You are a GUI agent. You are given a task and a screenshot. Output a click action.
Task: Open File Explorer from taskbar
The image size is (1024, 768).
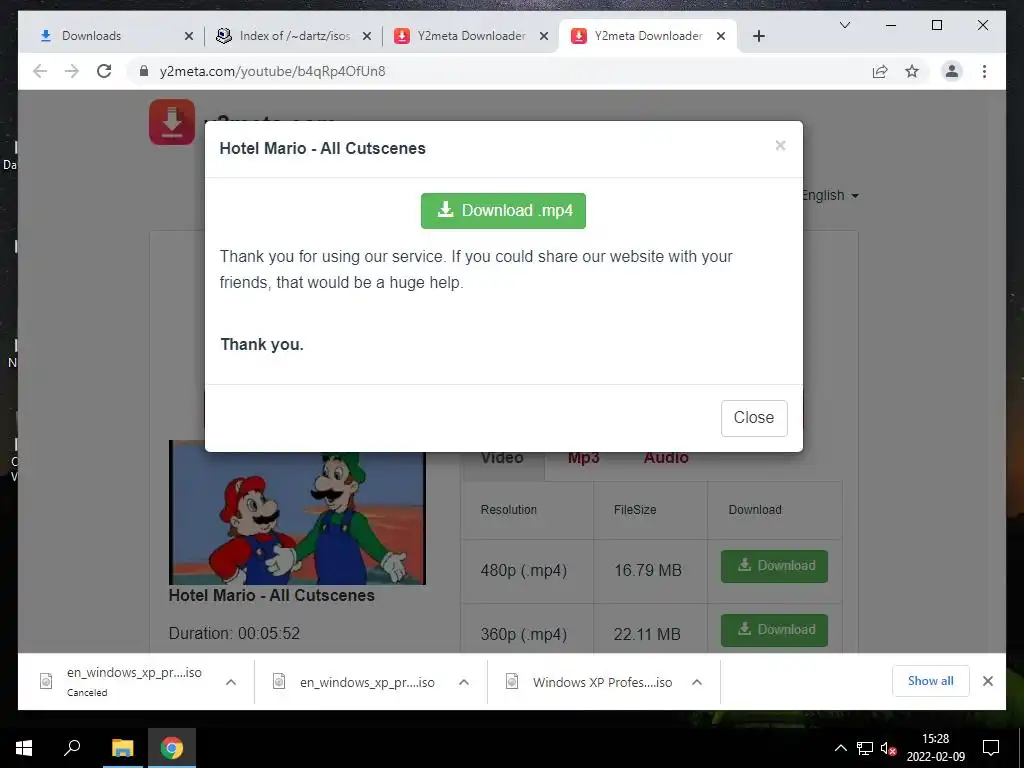pyautogui.click(x=122, y=748)
